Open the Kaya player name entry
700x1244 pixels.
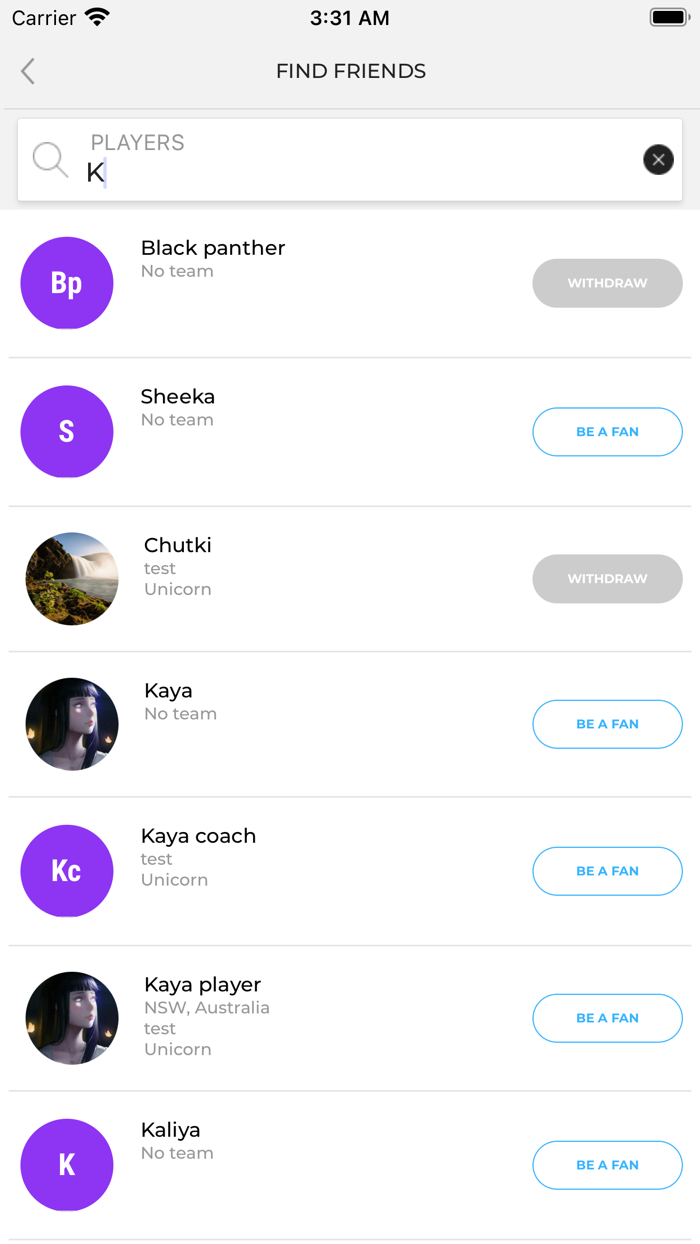click(202, 985)
